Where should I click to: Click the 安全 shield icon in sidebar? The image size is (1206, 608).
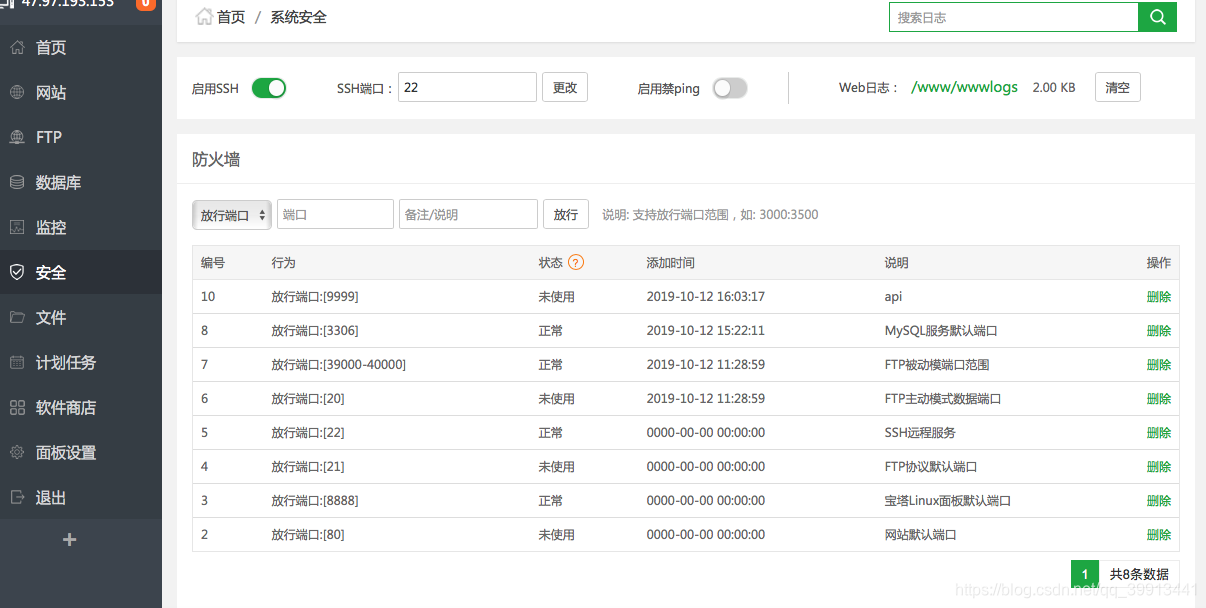tap(17, 272)
